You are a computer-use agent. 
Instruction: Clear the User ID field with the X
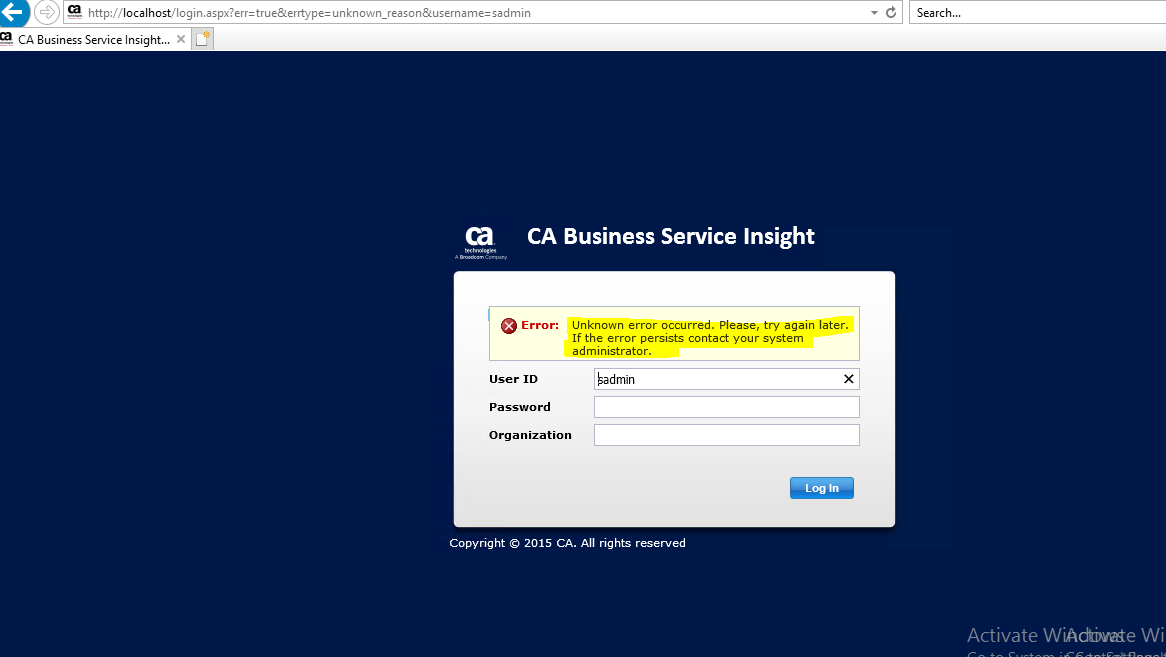(x=849, y=379)
